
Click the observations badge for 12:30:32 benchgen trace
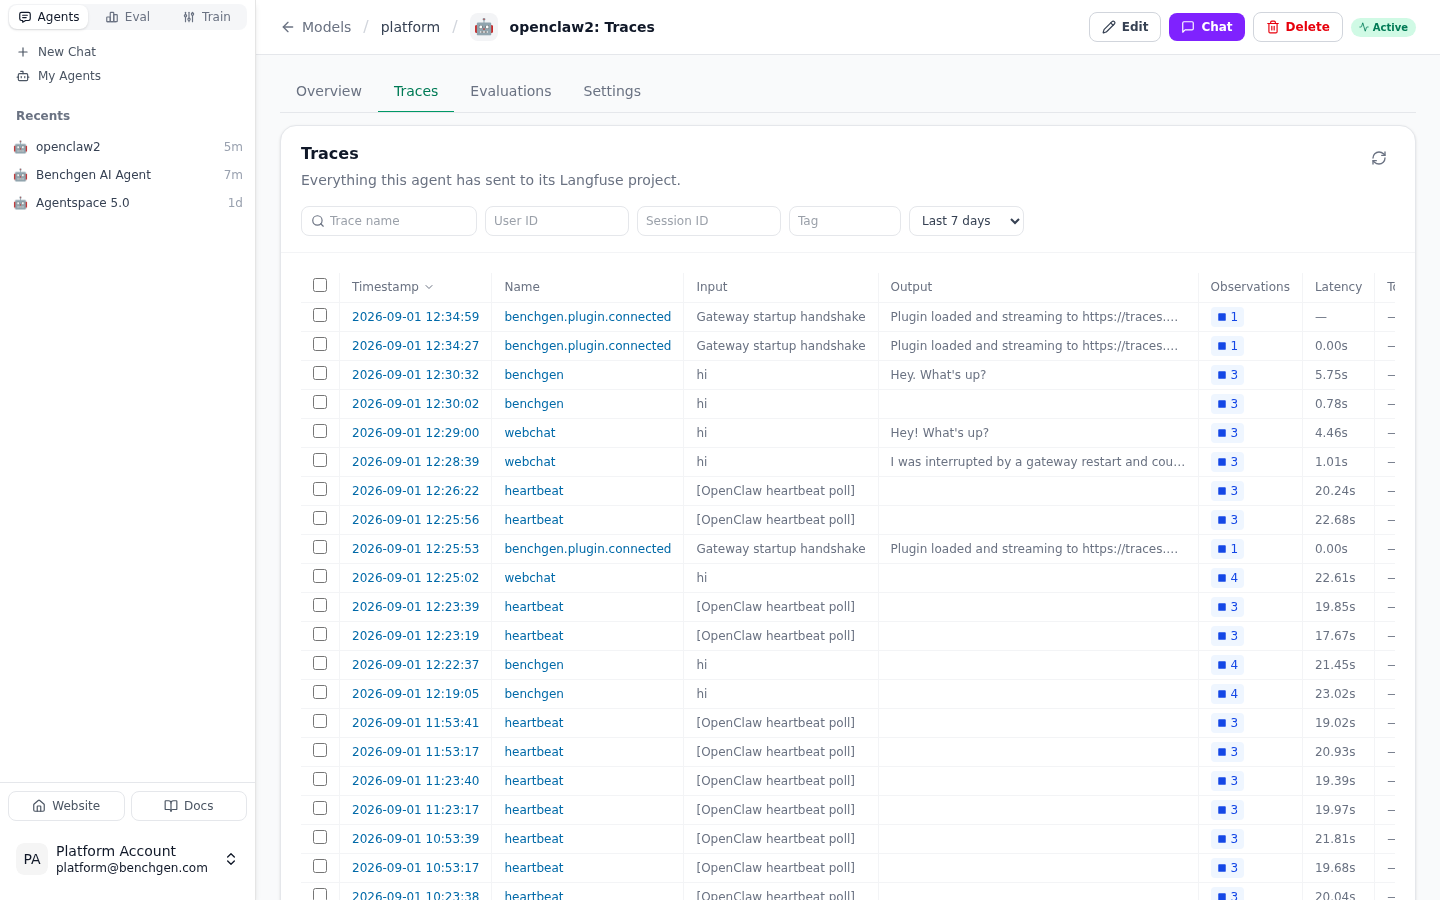coord(1227,375)
